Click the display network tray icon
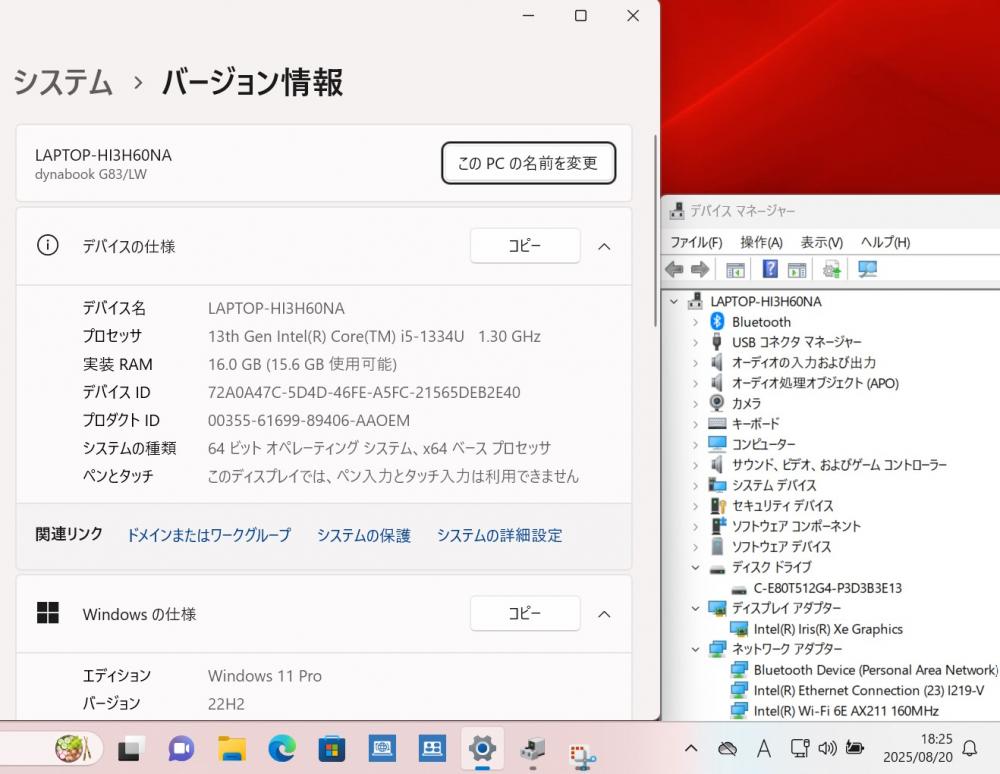The width and height of the screenshot is (1000, 774). (799, 748)
